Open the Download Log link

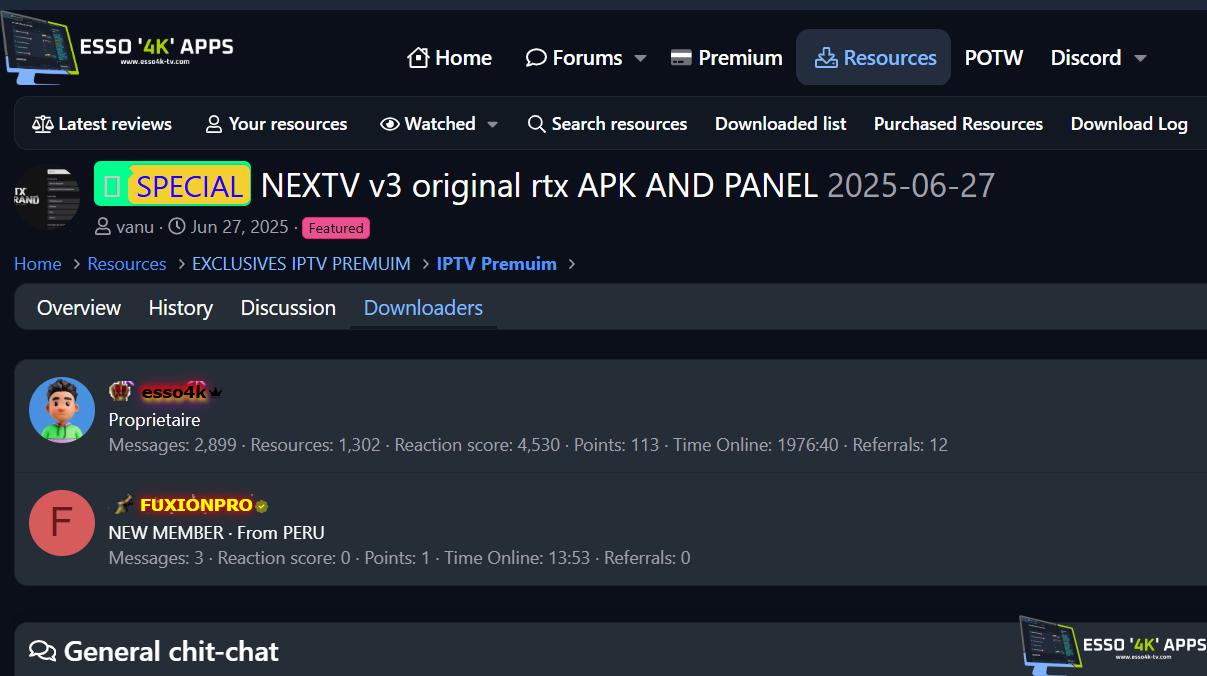[x=1129, y=124]
